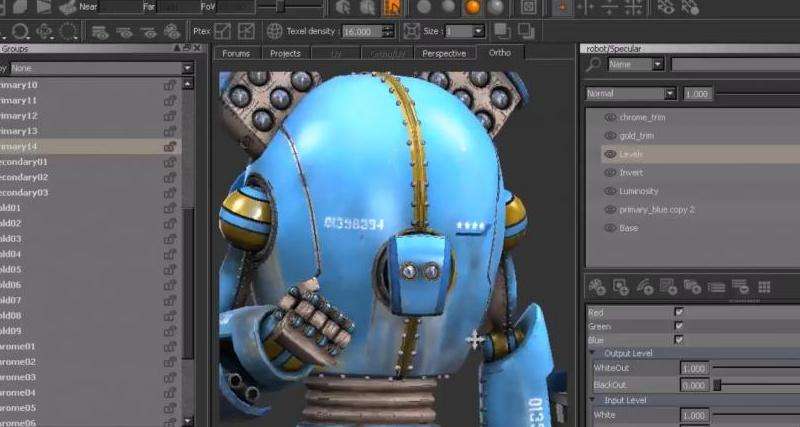Click the grid icon in layer toolbar
This screenshot has width=800, height=427.
(764, 287)
